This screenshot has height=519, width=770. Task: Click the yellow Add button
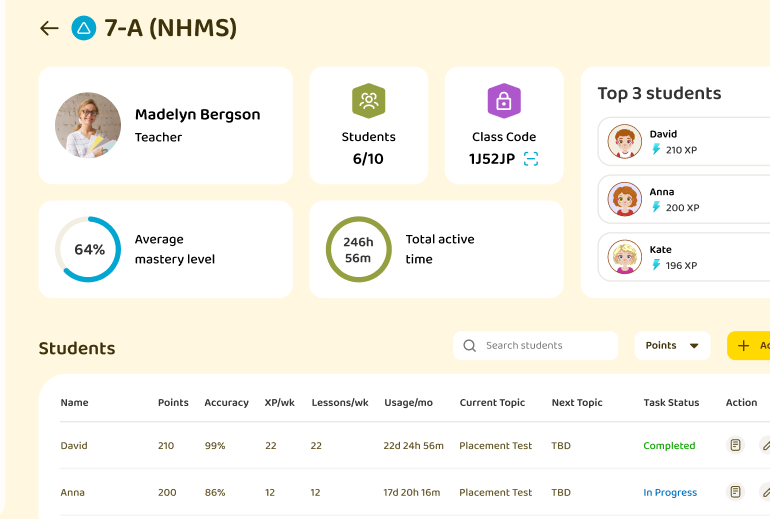tap(748, 346)
